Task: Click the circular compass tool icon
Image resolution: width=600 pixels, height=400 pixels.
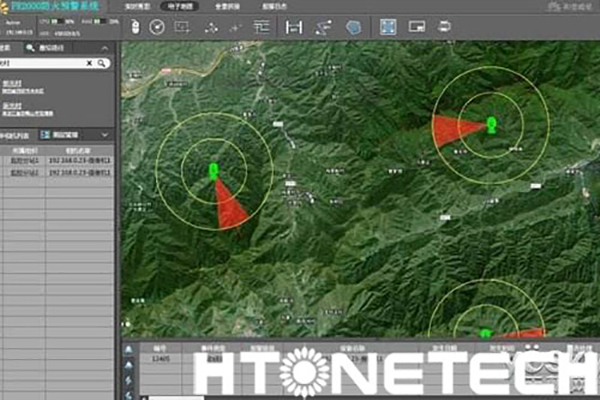Action: (x=156, y=27)
